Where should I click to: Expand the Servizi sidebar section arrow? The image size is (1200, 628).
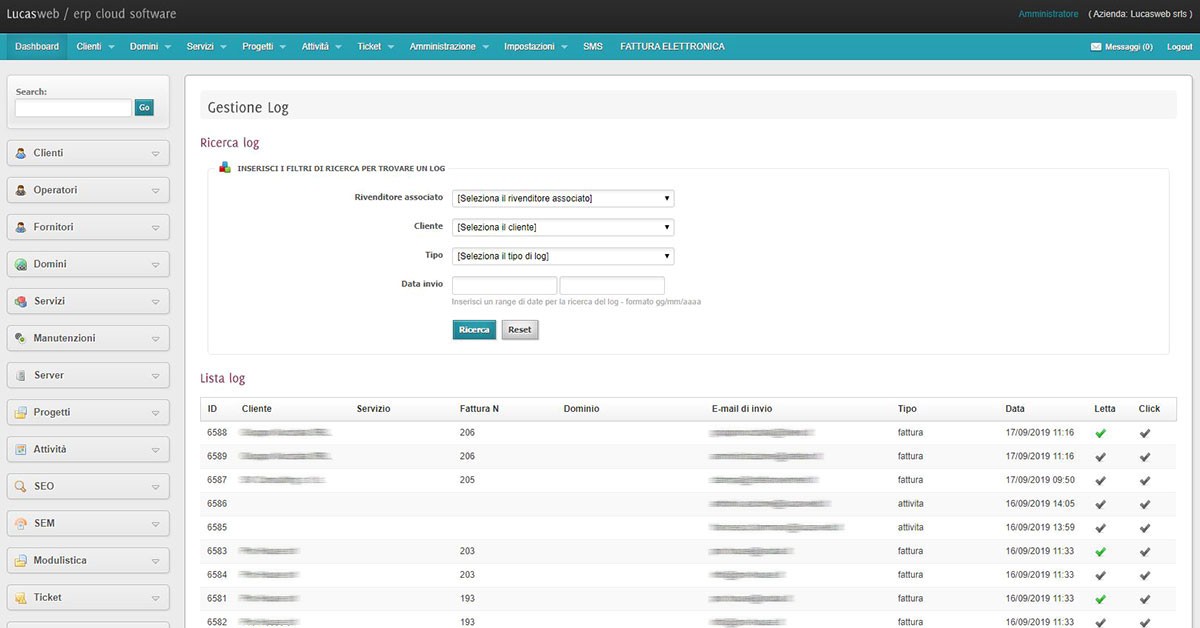coord(155,302)
